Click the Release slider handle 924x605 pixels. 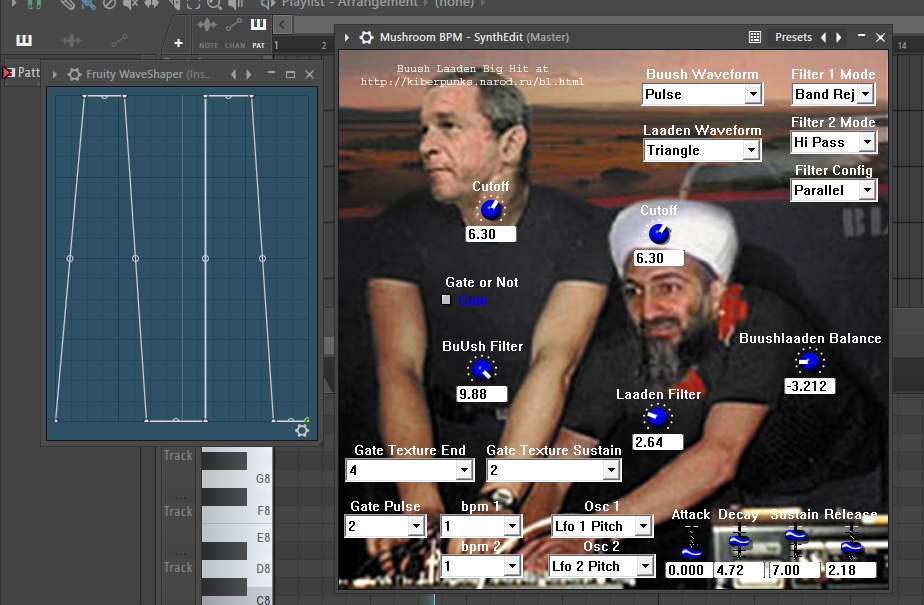point(851,547)
